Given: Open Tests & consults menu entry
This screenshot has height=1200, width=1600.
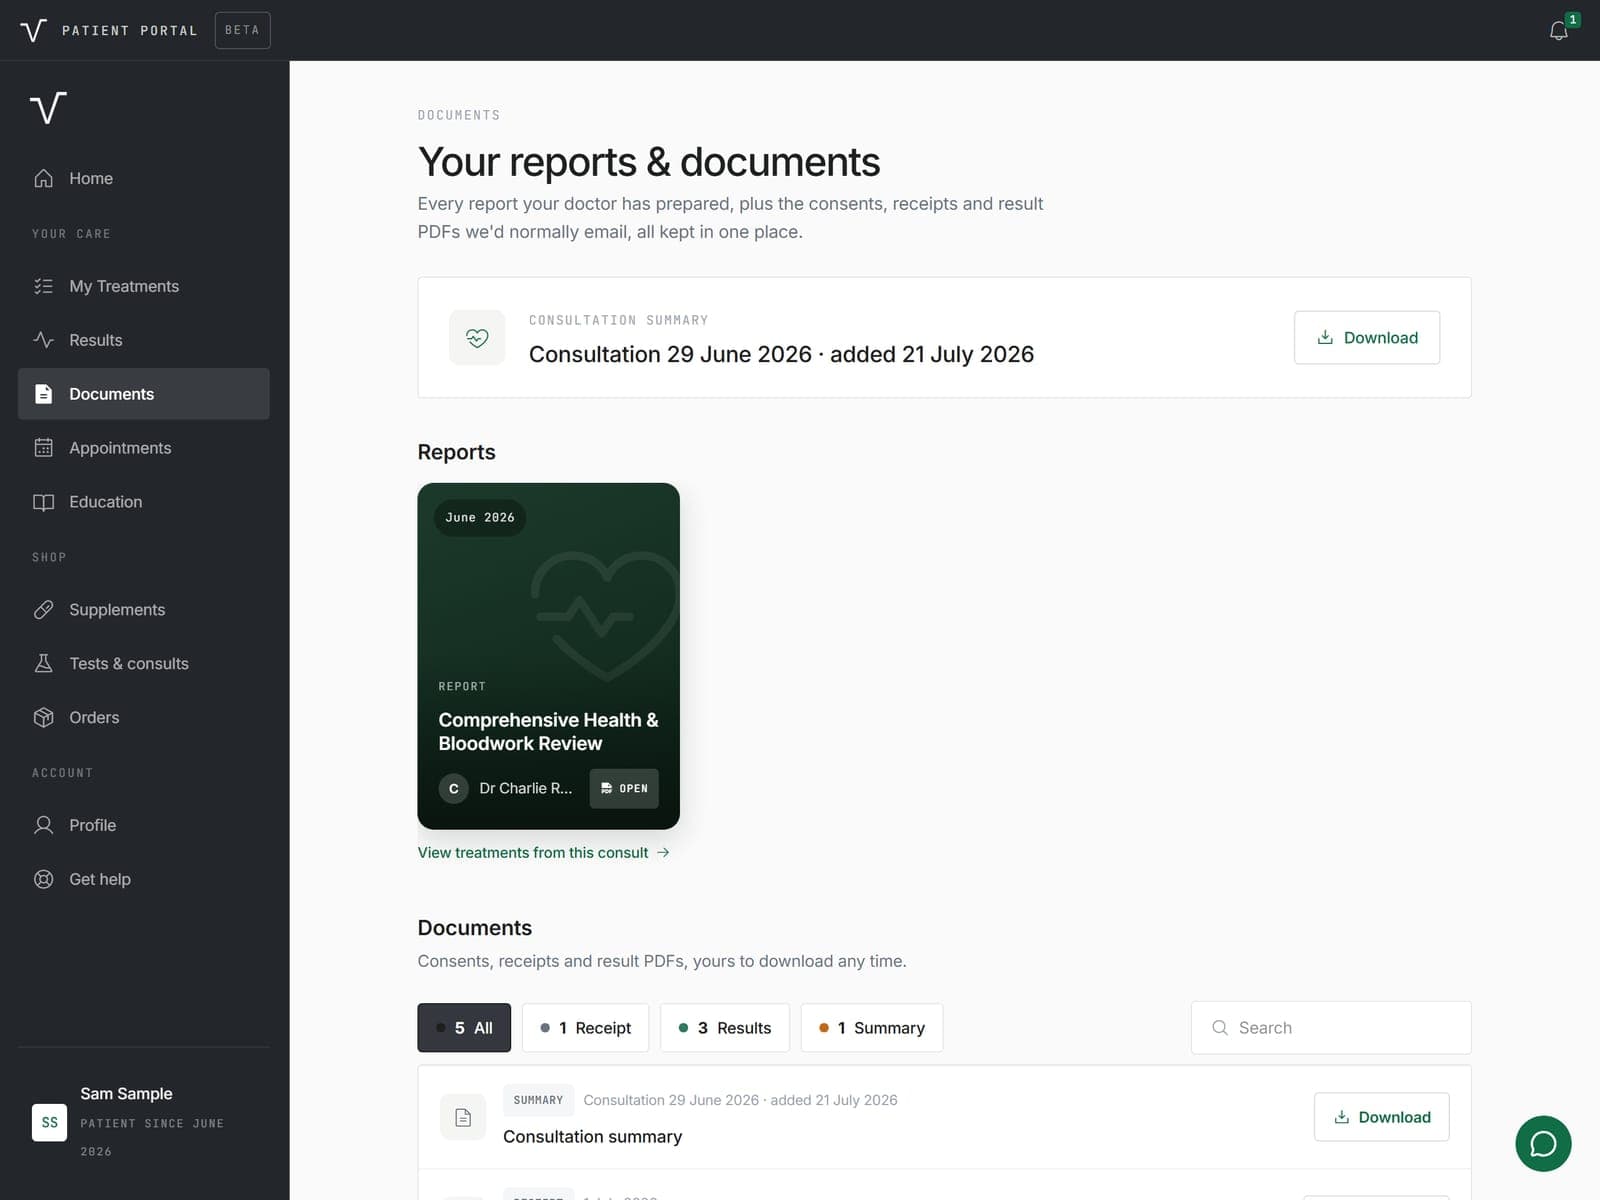Looking at the screenshot, I should tap(144, 664).
